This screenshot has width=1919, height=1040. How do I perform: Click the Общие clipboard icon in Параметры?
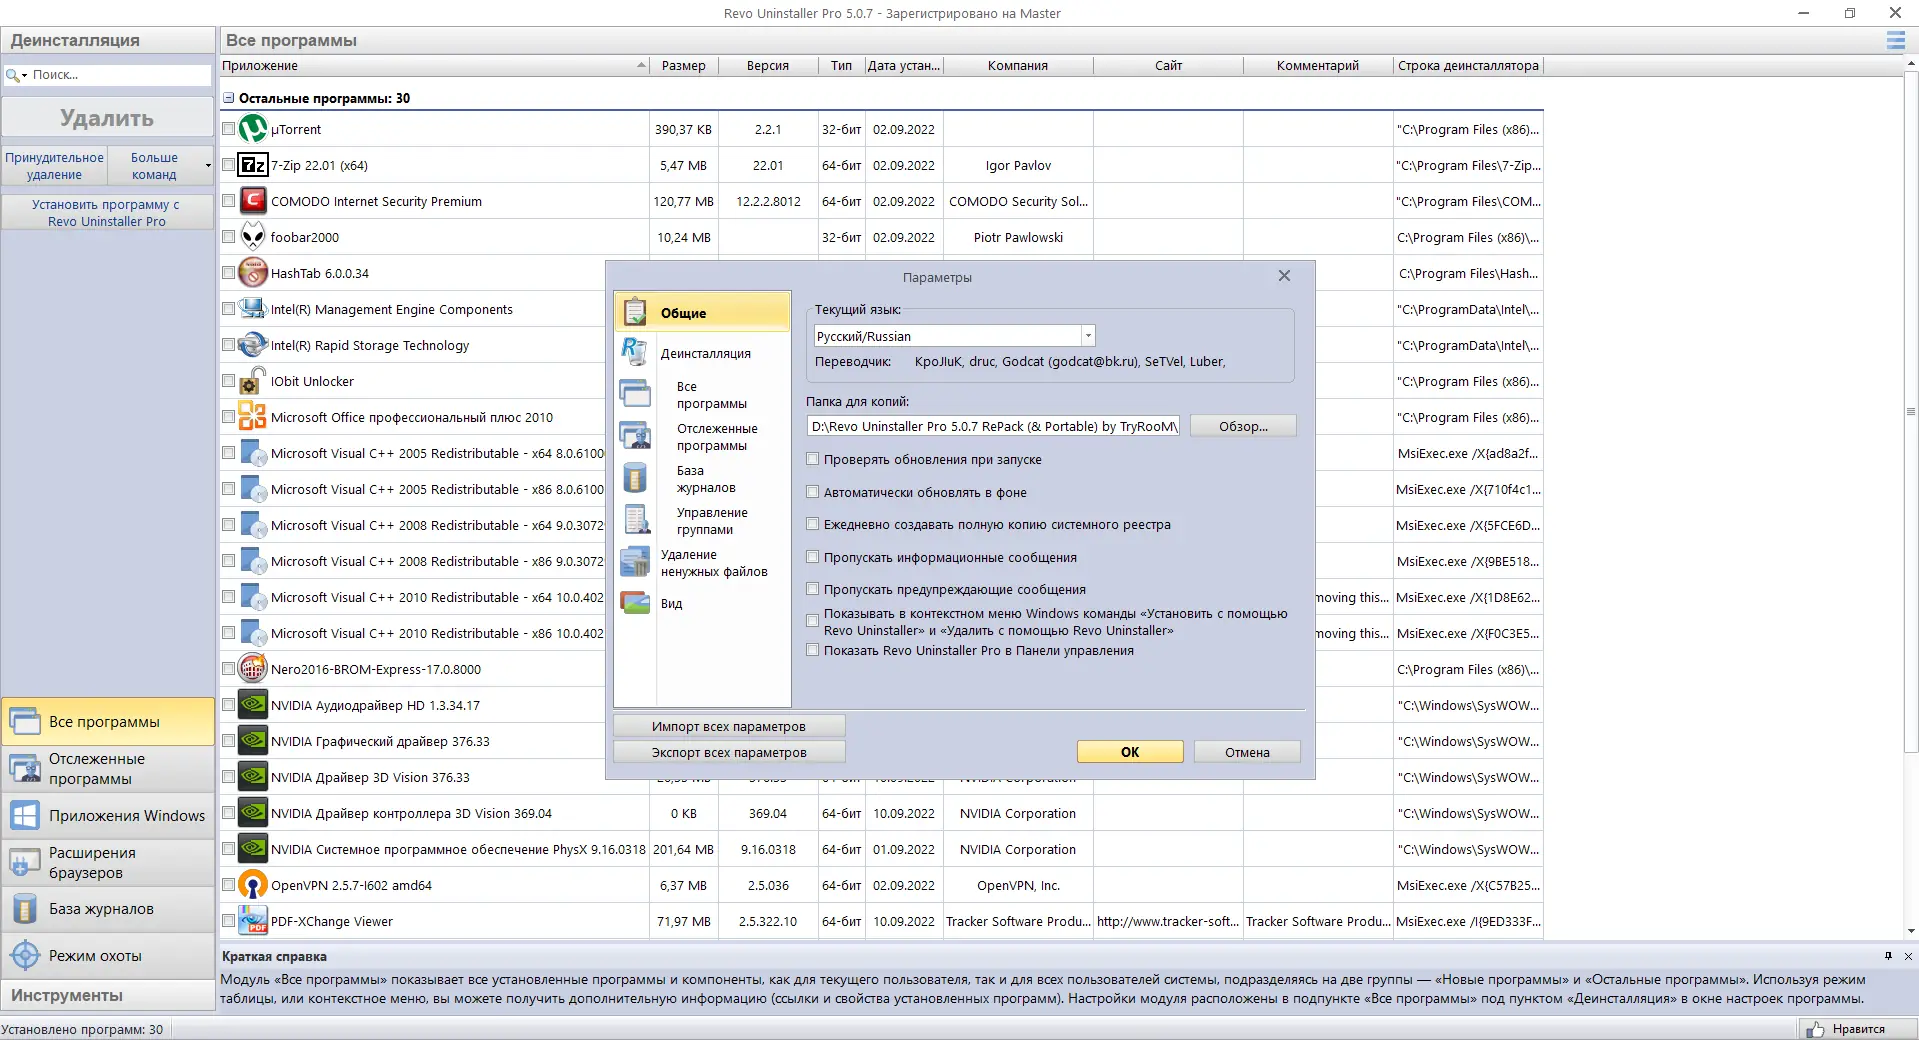635,312
